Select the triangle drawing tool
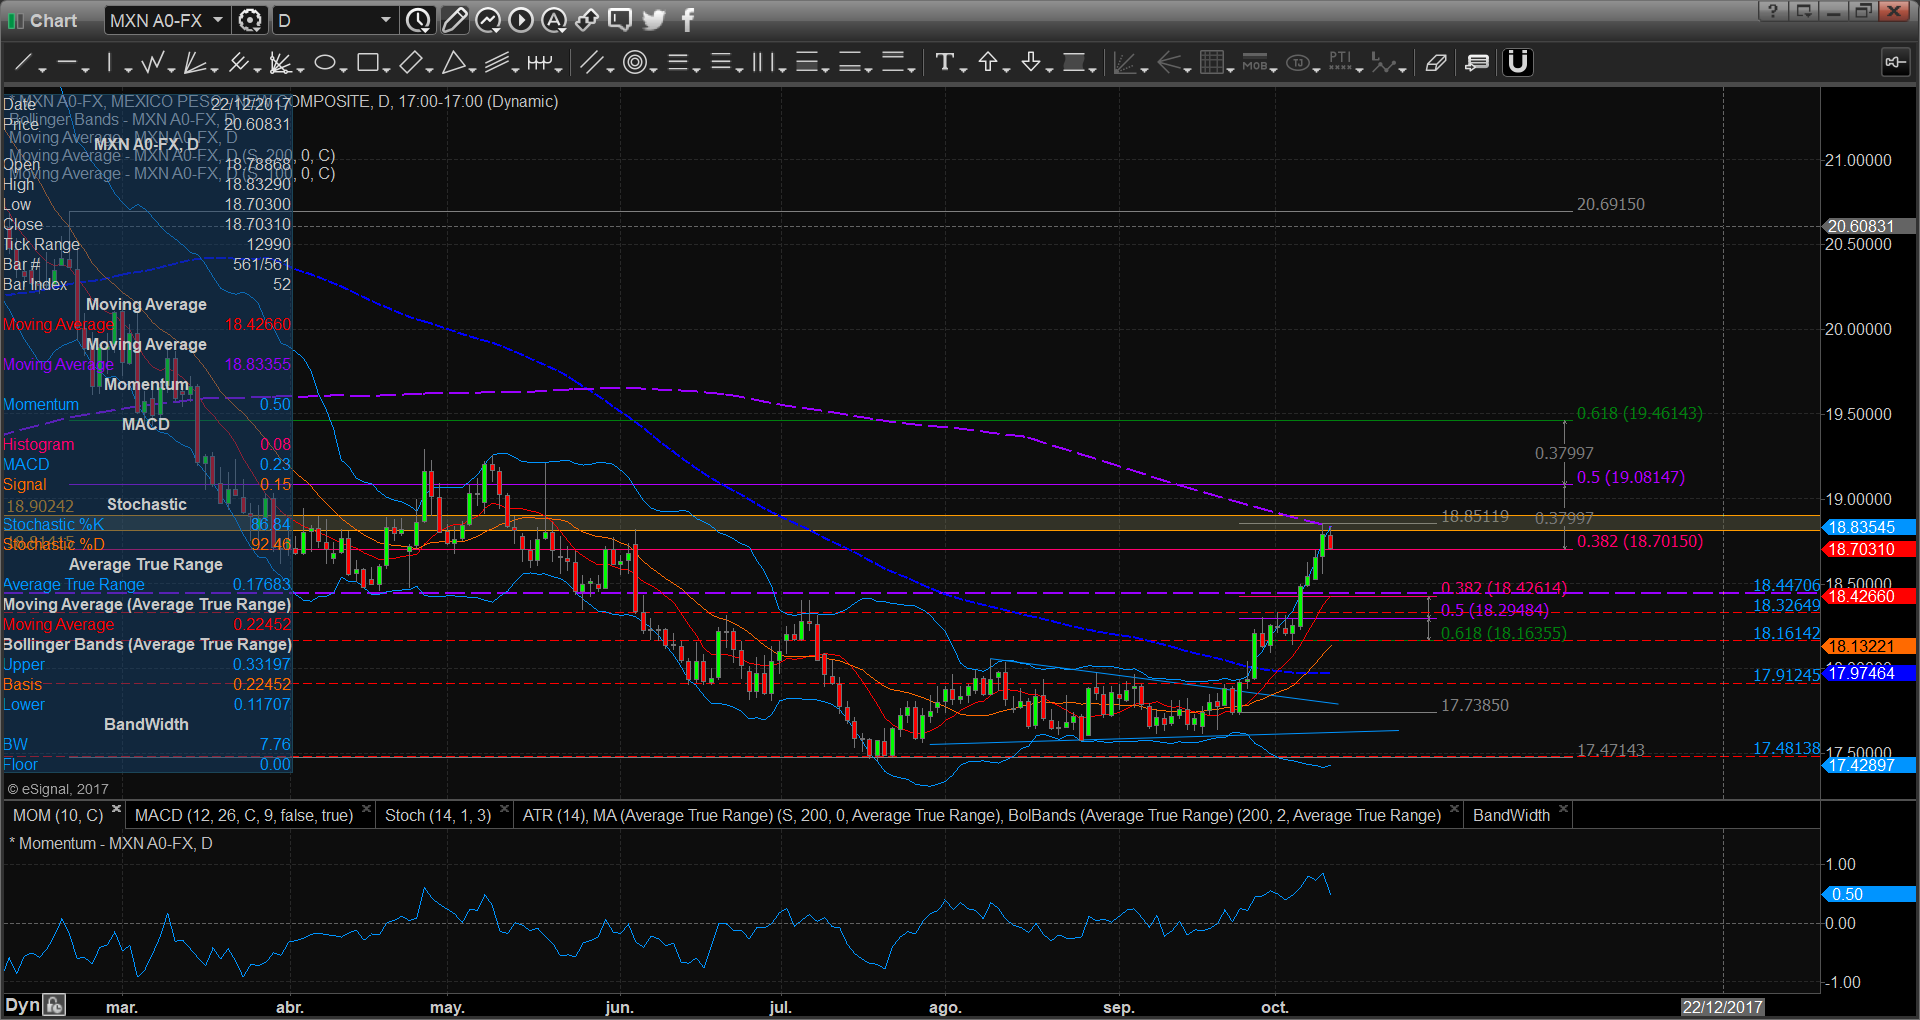 pyautogui.click(x=454, y=63)
